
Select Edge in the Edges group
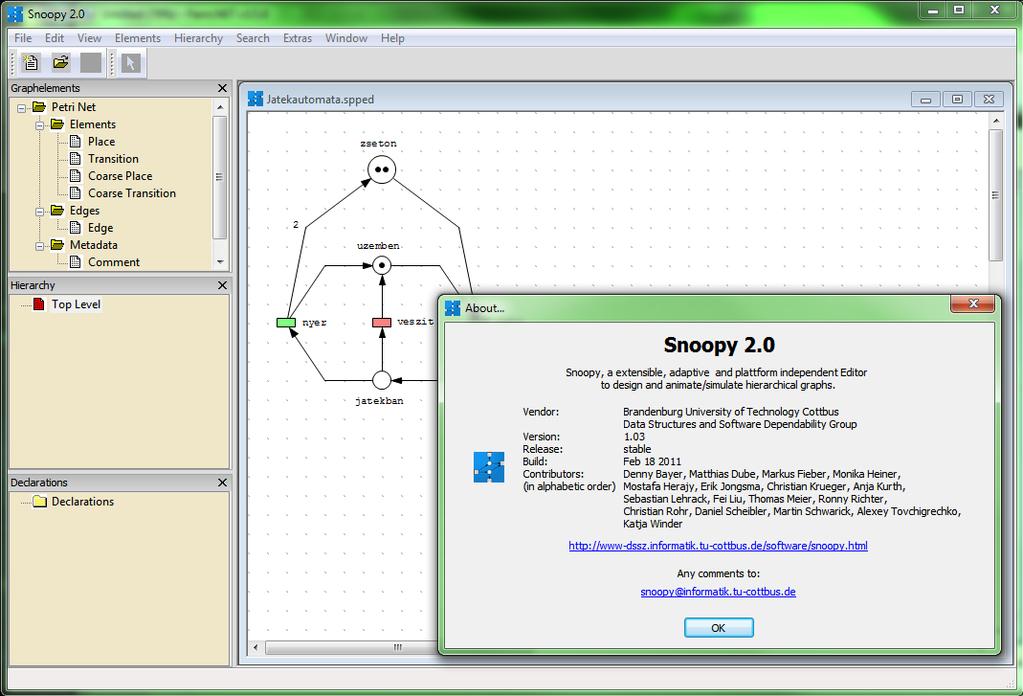pyautogui.click(x=100, y=228)
